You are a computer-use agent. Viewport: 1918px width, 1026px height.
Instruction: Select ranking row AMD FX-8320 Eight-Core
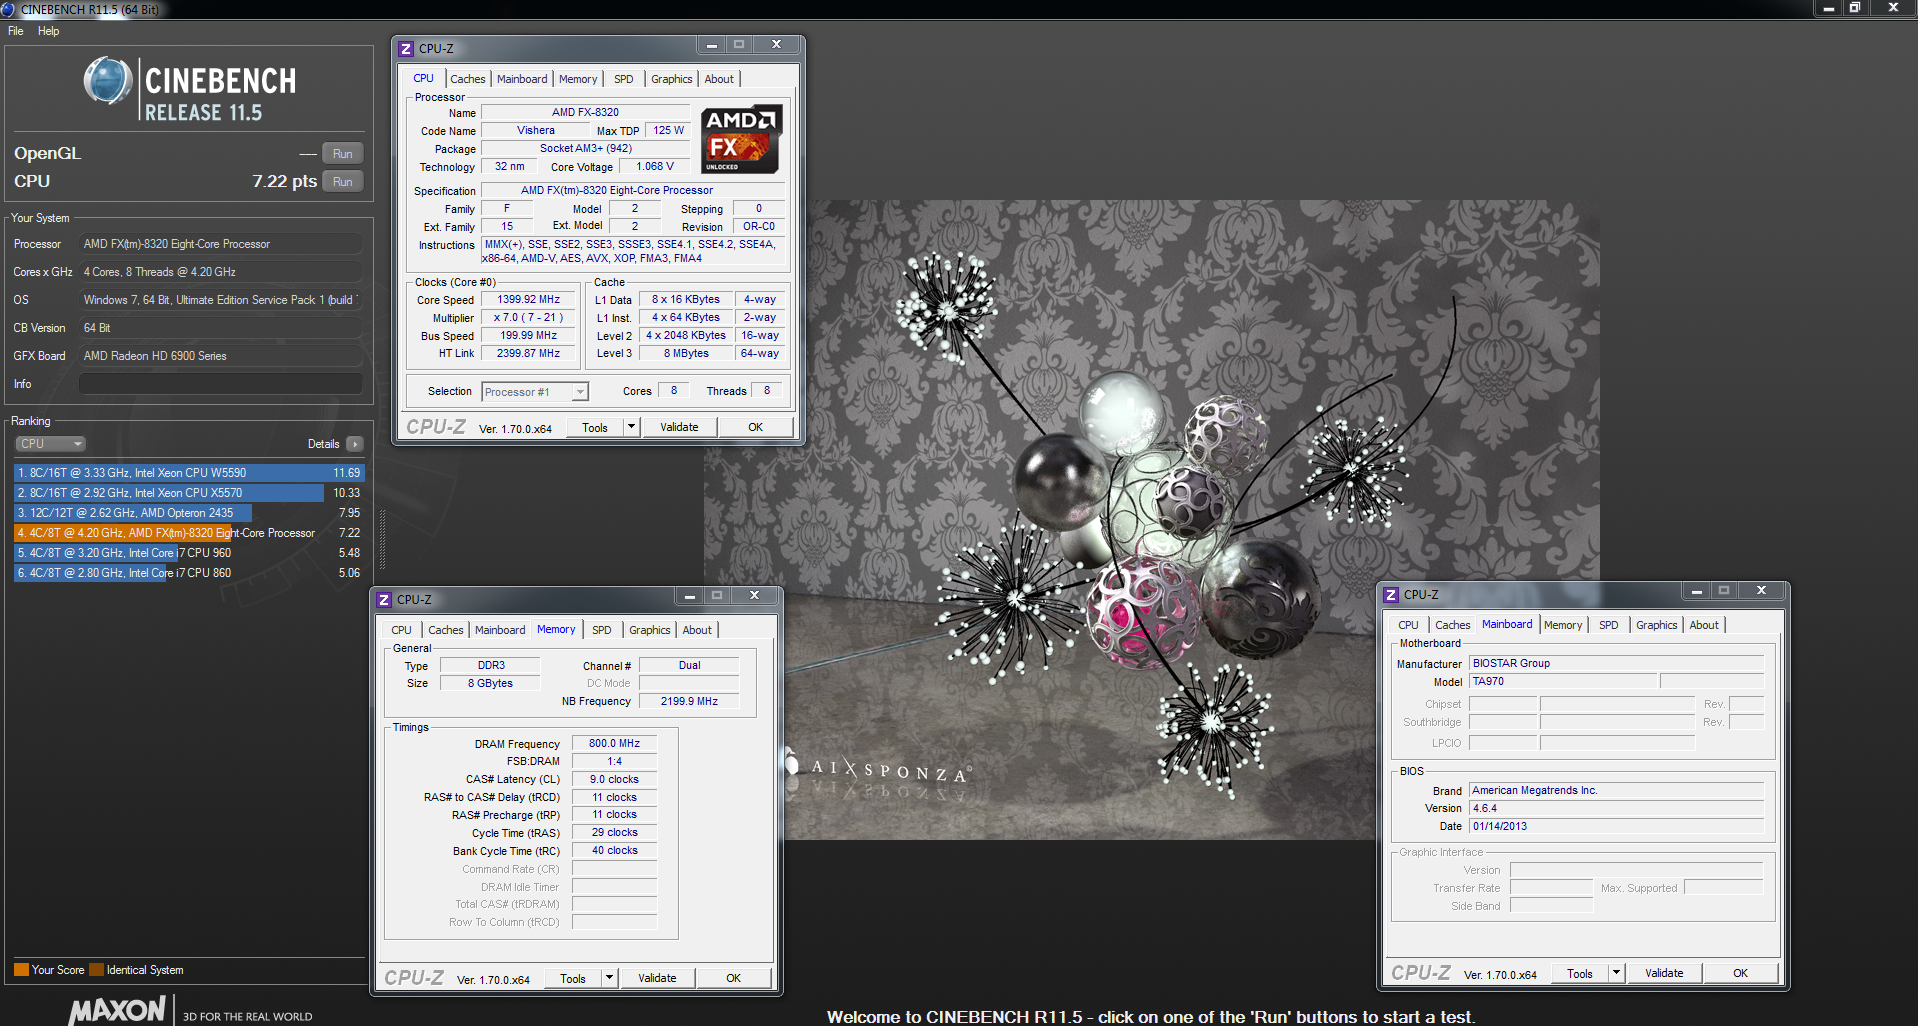click(189, 533)
